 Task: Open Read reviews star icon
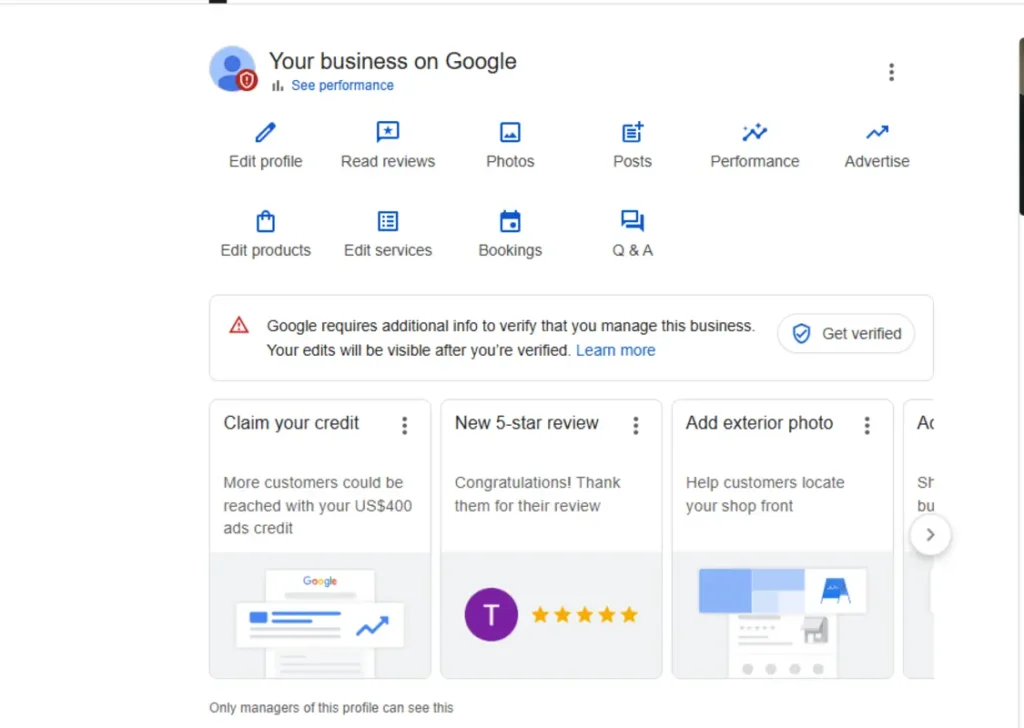(x=388, y=132)
